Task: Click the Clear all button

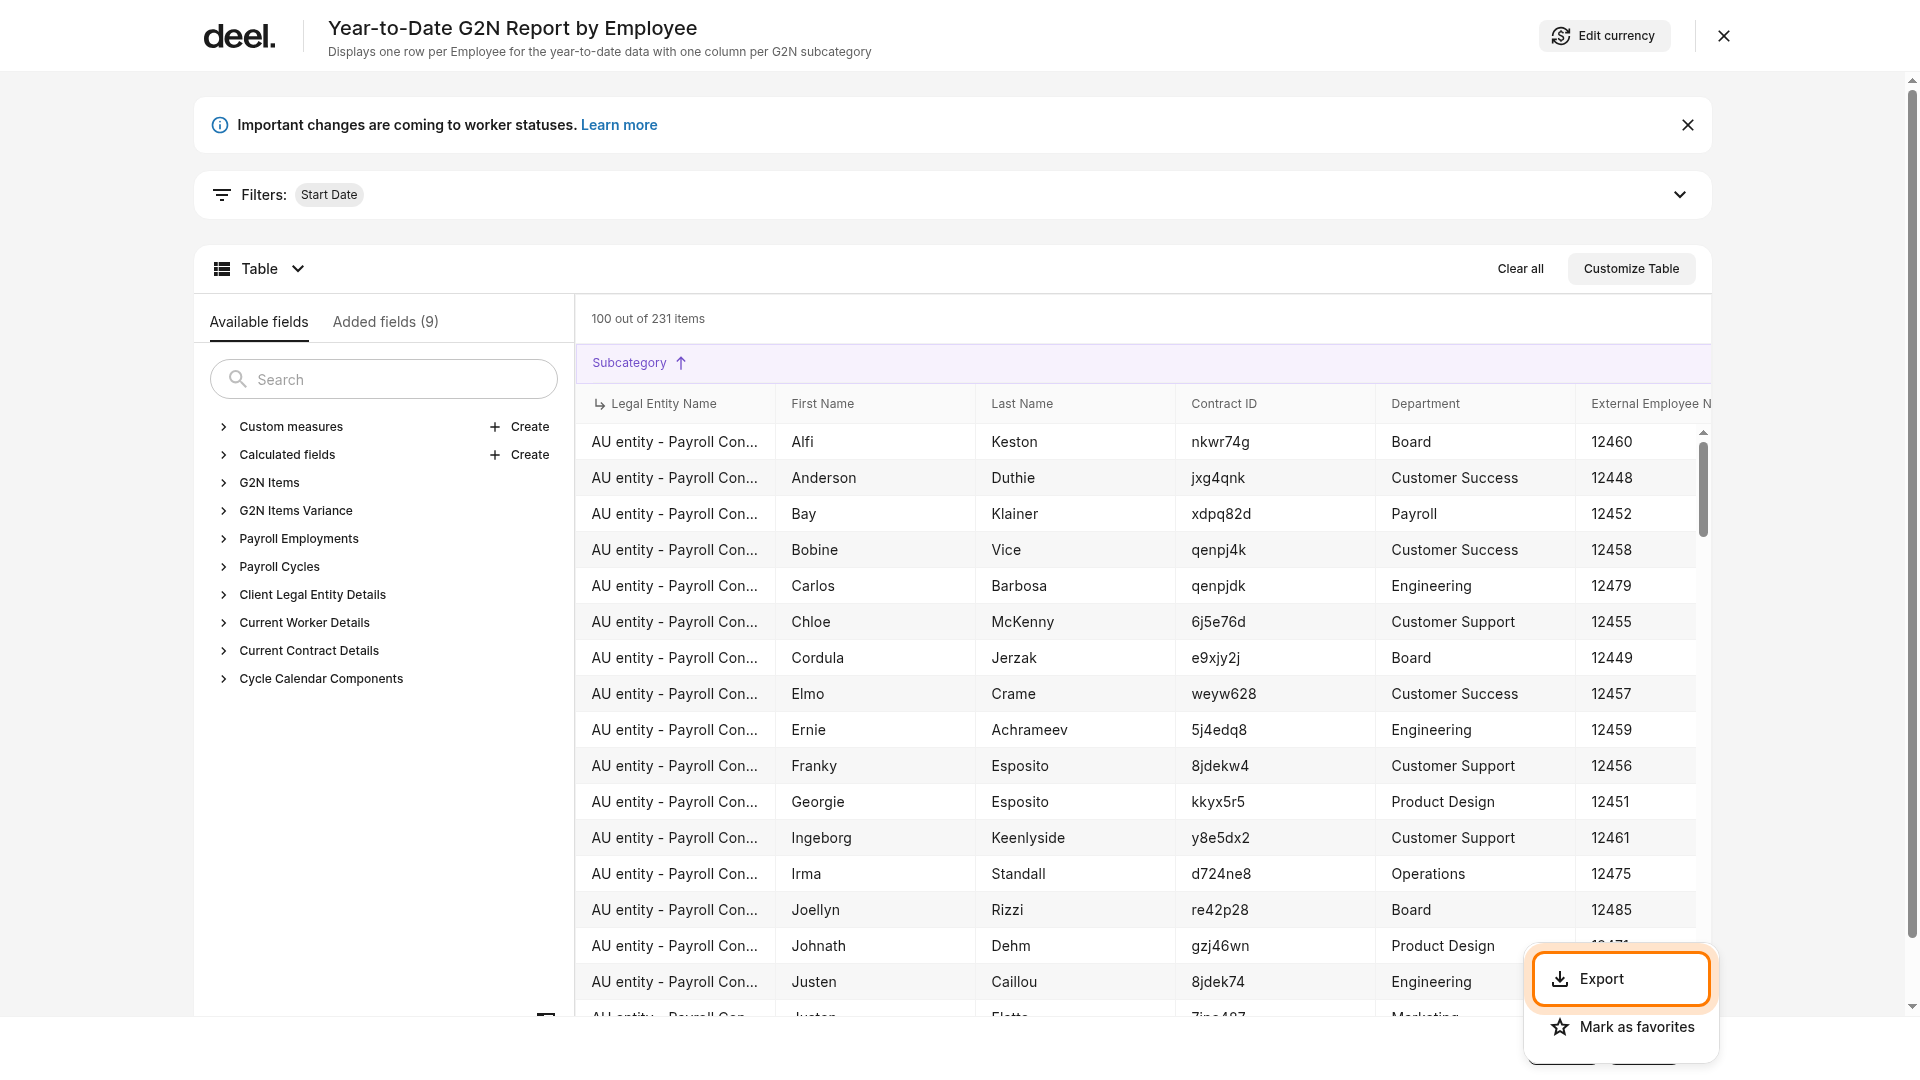Action: (1521, 269)
